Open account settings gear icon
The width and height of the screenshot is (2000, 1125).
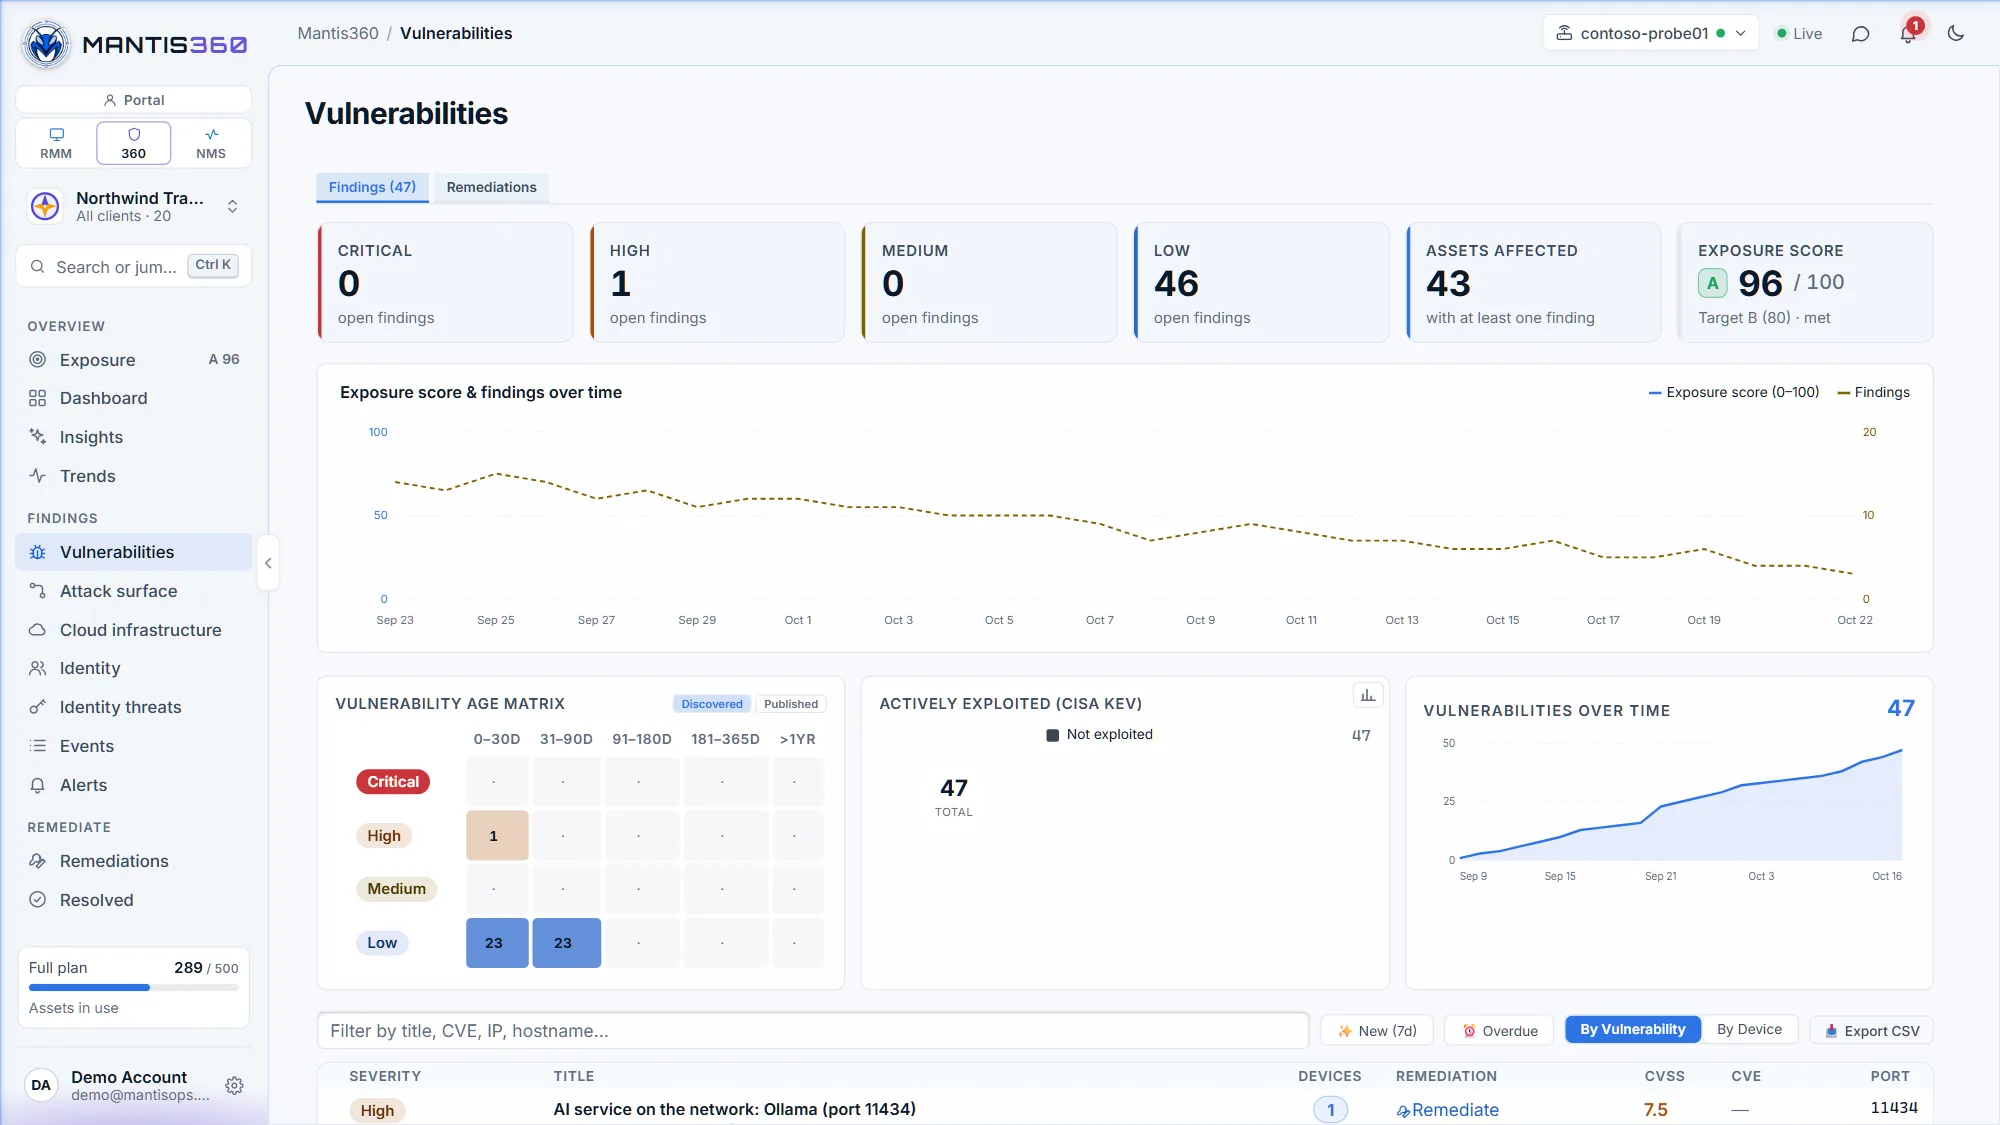tap(234, 1085)
